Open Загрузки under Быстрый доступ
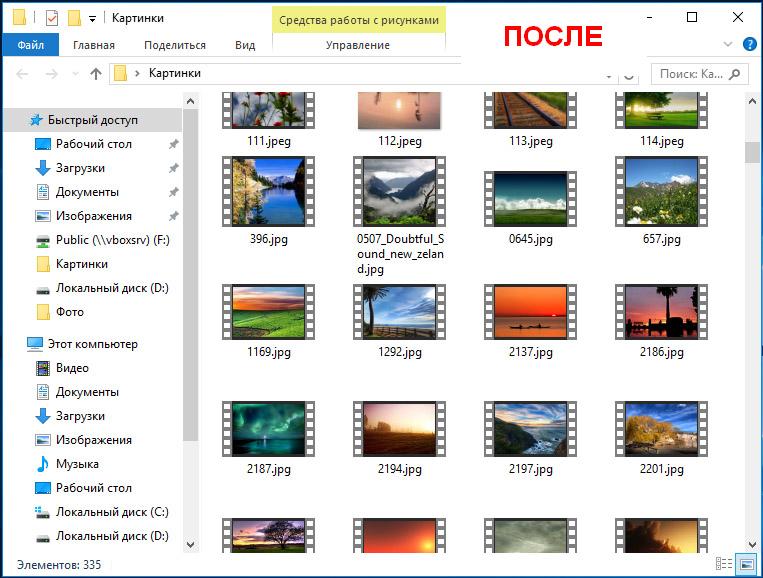Viewport: 763px width, 578px height. click(x=80, y=168)
